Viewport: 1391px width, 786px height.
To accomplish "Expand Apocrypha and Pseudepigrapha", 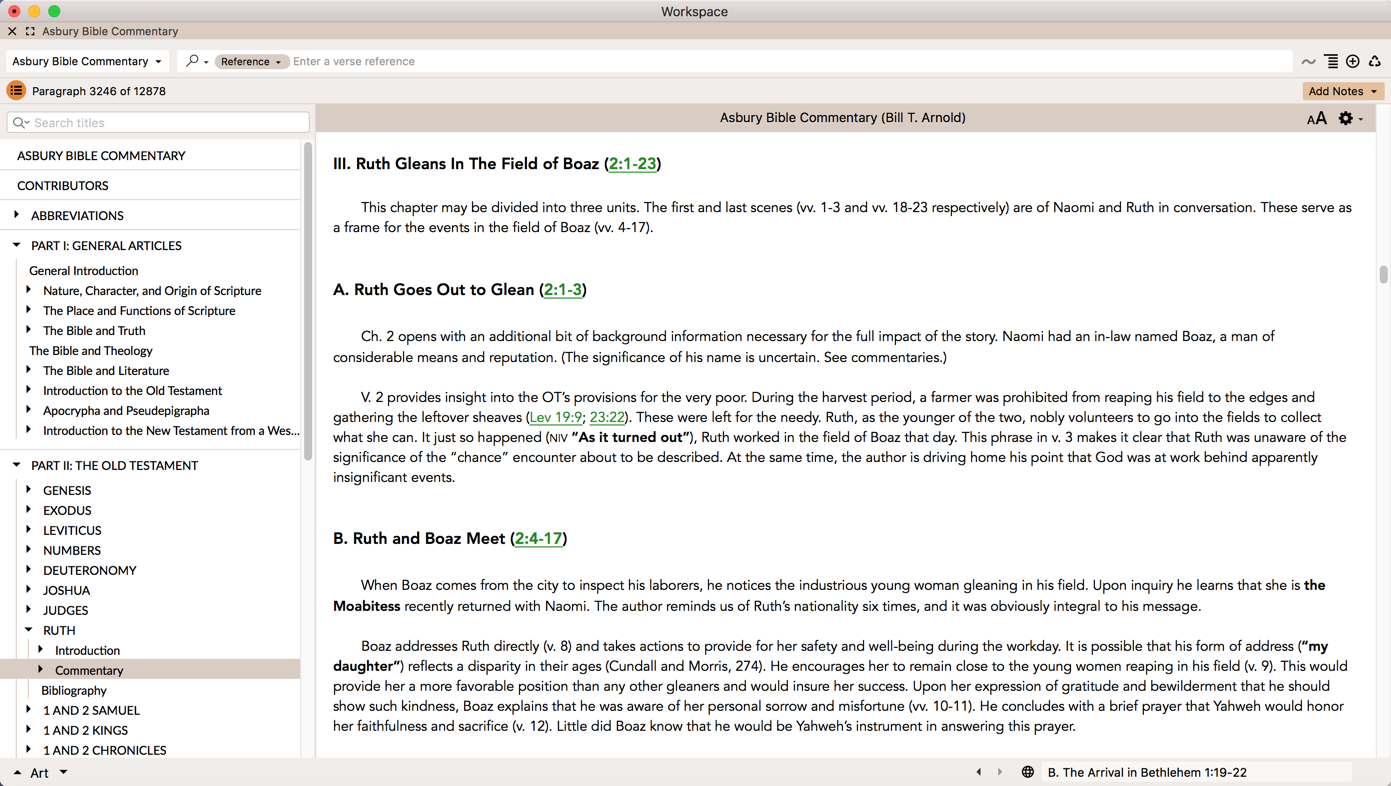I will (29, 410).
